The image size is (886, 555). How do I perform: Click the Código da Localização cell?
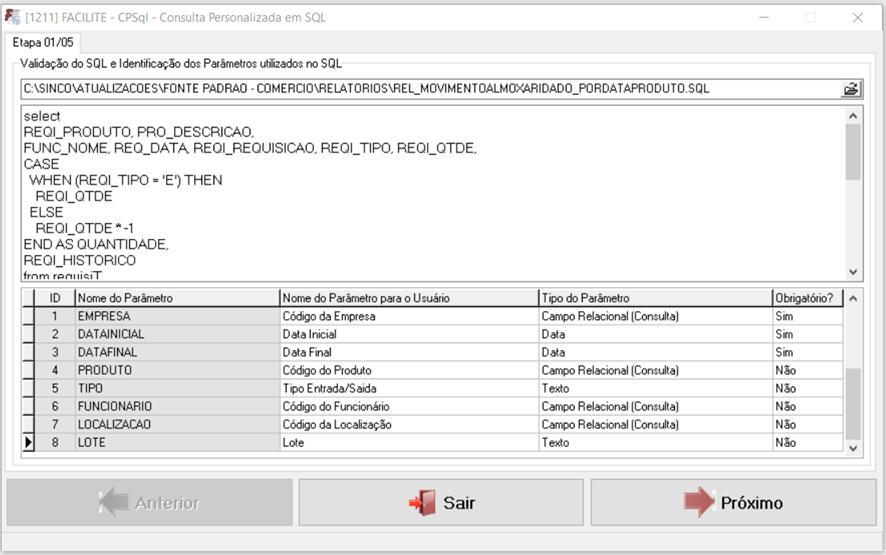click(x=409, y=424)
